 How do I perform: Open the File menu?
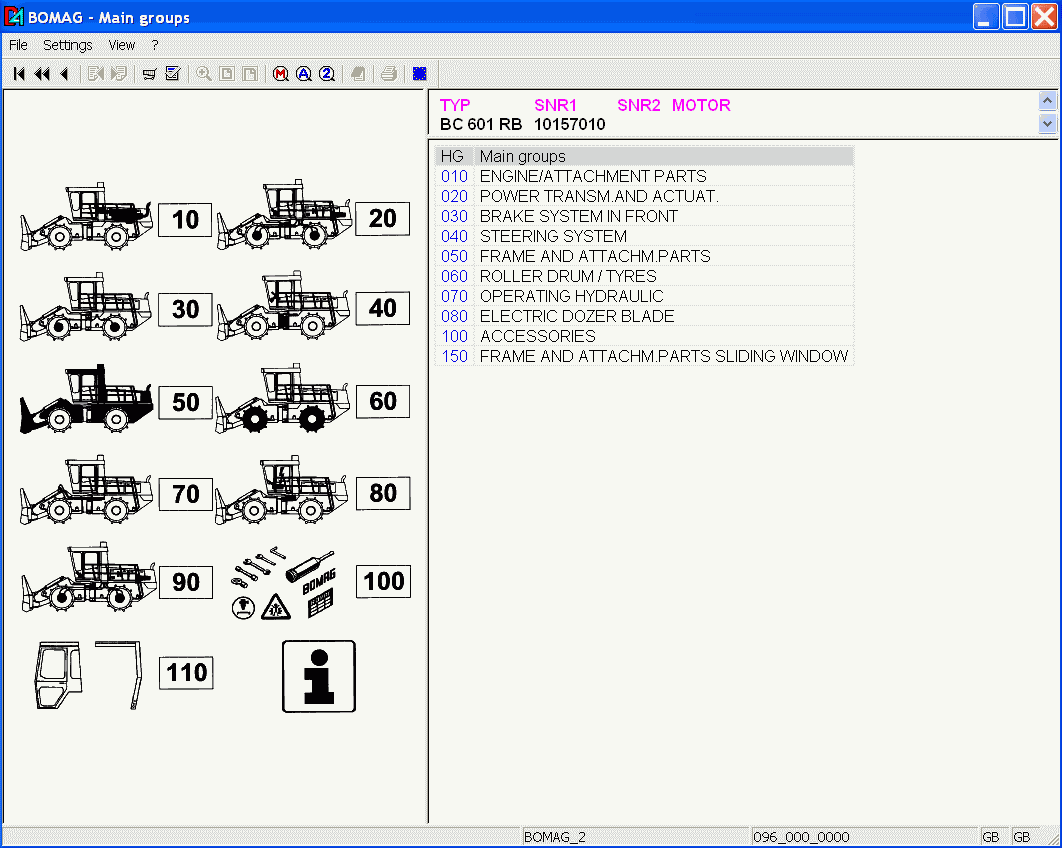point(18,45)
